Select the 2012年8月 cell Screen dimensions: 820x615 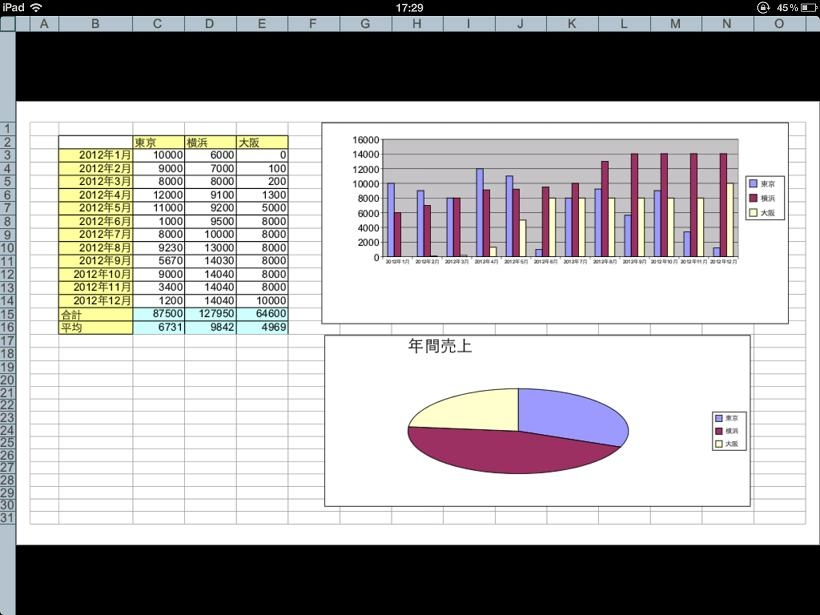[96, 248]
